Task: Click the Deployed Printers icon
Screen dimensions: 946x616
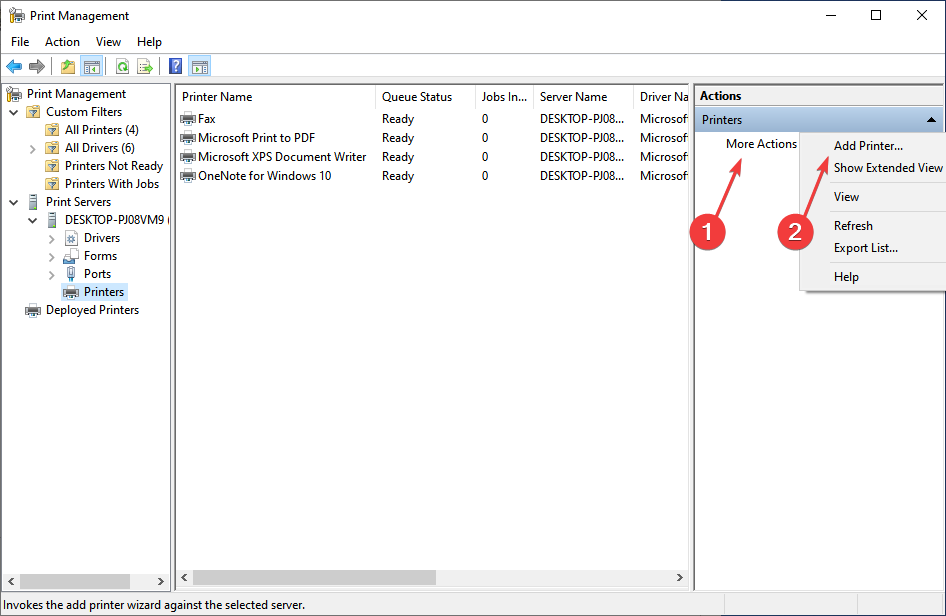Action: pyautogui.click(x=33, y=311)
